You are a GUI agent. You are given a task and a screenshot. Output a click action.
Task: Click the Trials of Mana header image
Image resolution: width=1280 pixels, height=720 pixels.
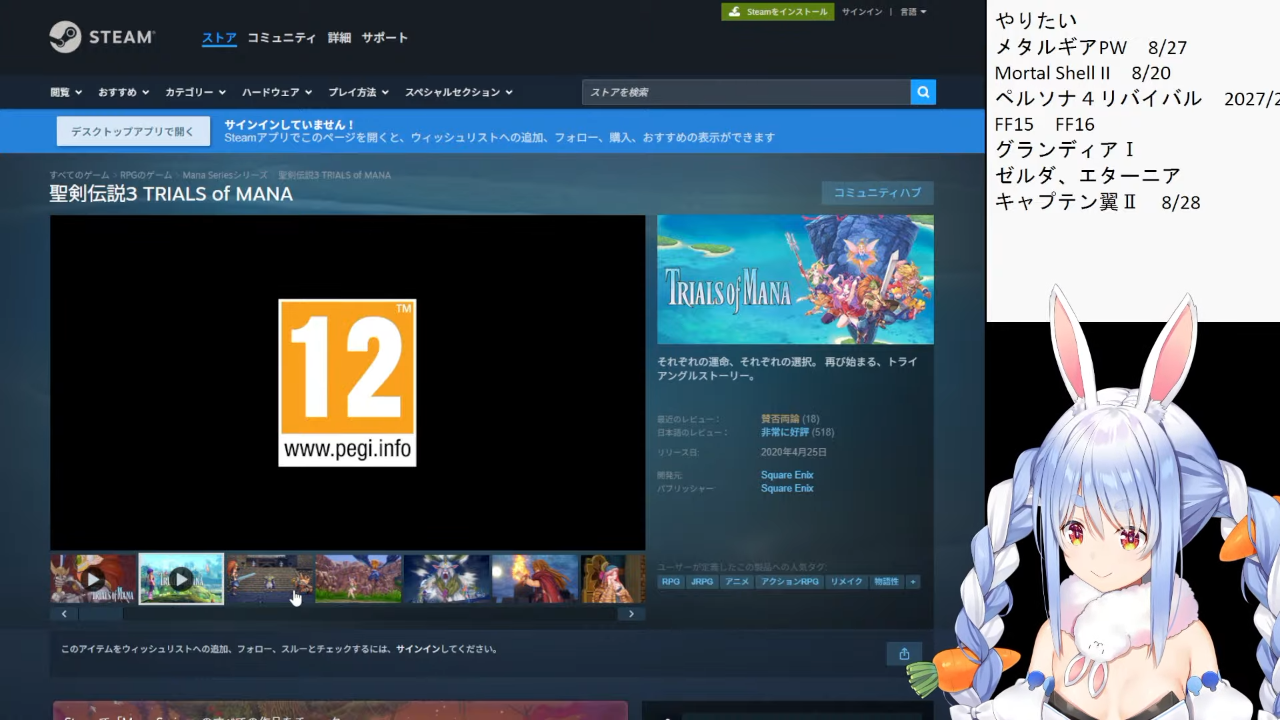795,279
